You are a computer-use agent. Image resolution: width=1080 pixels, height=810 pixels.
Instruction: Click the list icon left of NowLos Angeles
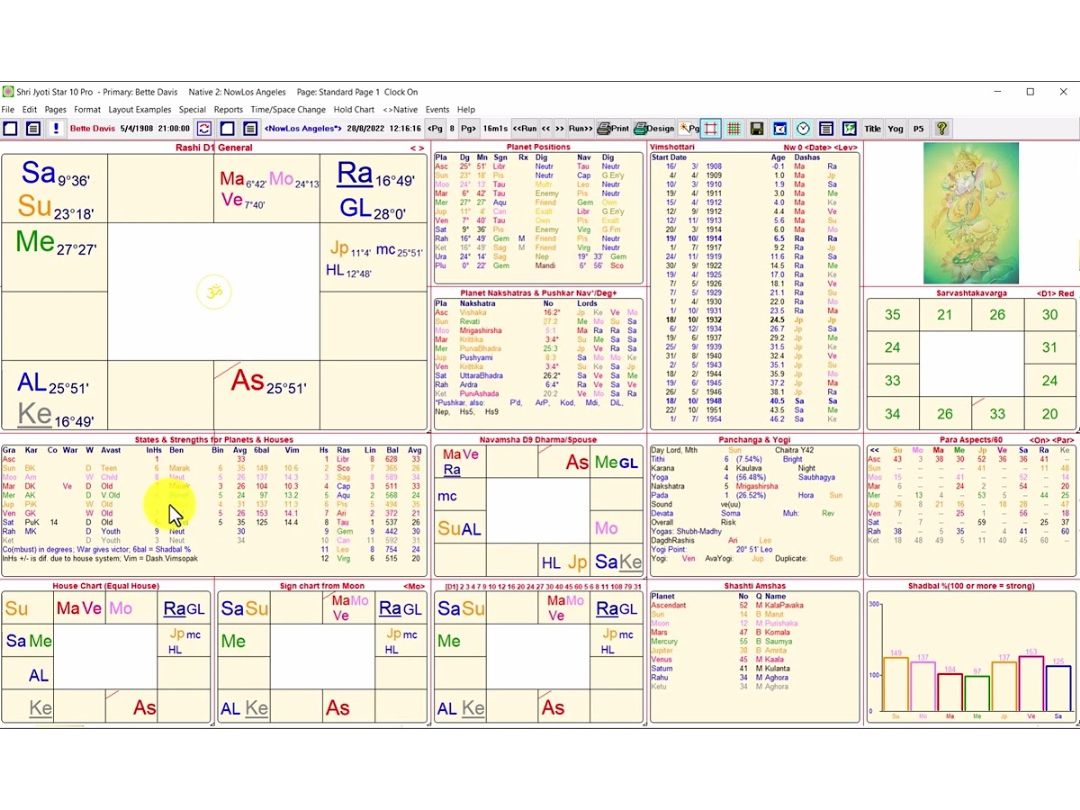[250, 129]
